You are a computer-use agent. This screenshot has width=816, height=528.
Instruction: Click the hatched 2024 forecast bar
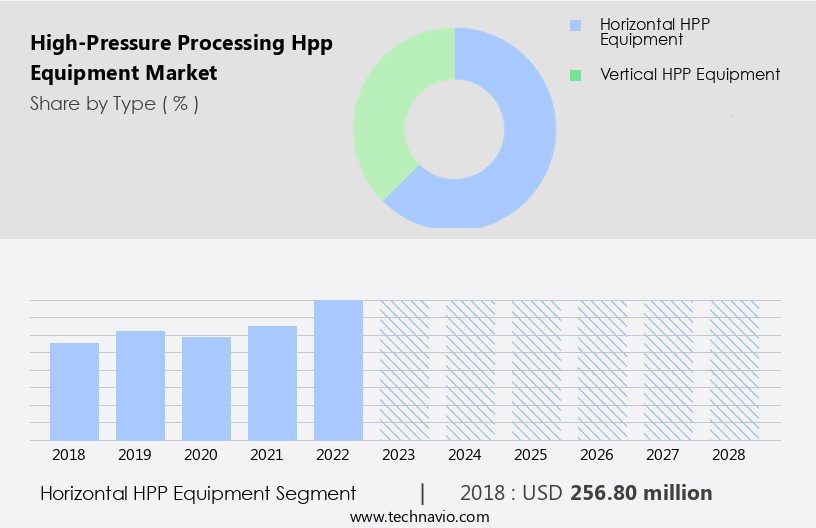tap(470, 370)
